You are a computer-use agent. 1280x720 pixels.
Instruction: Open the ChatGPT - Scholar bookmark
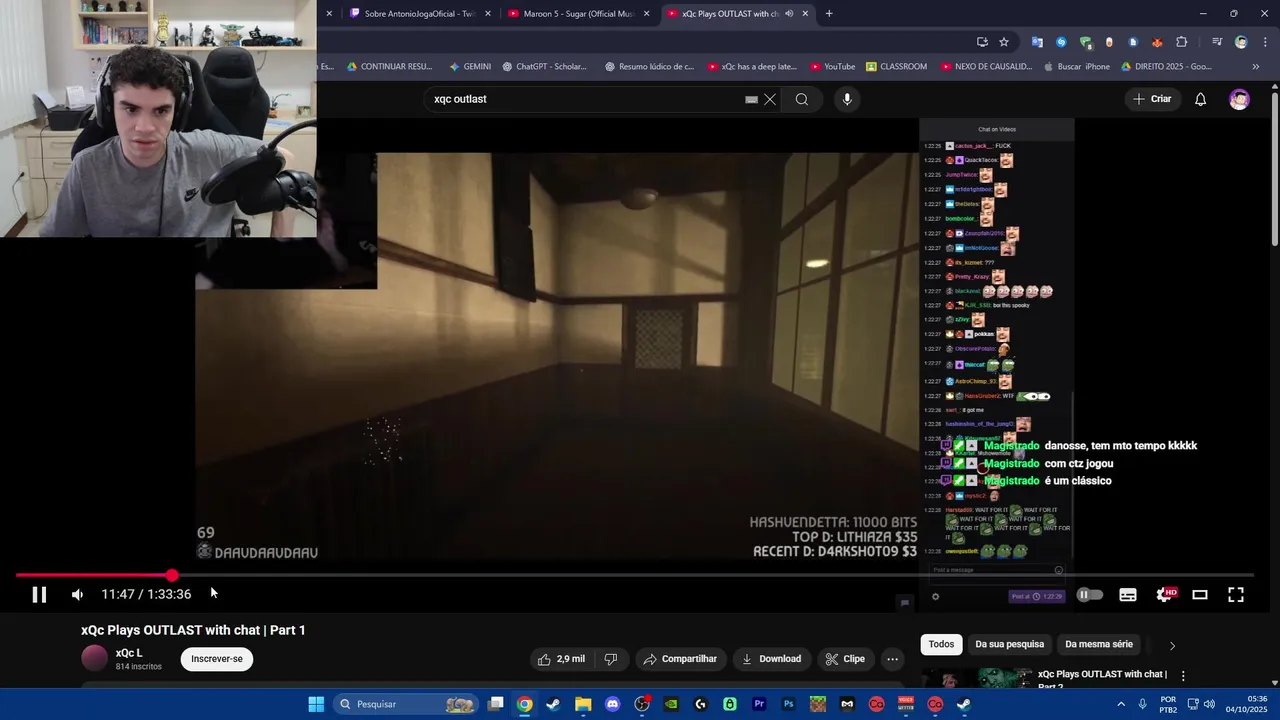(x=544, y=67)
